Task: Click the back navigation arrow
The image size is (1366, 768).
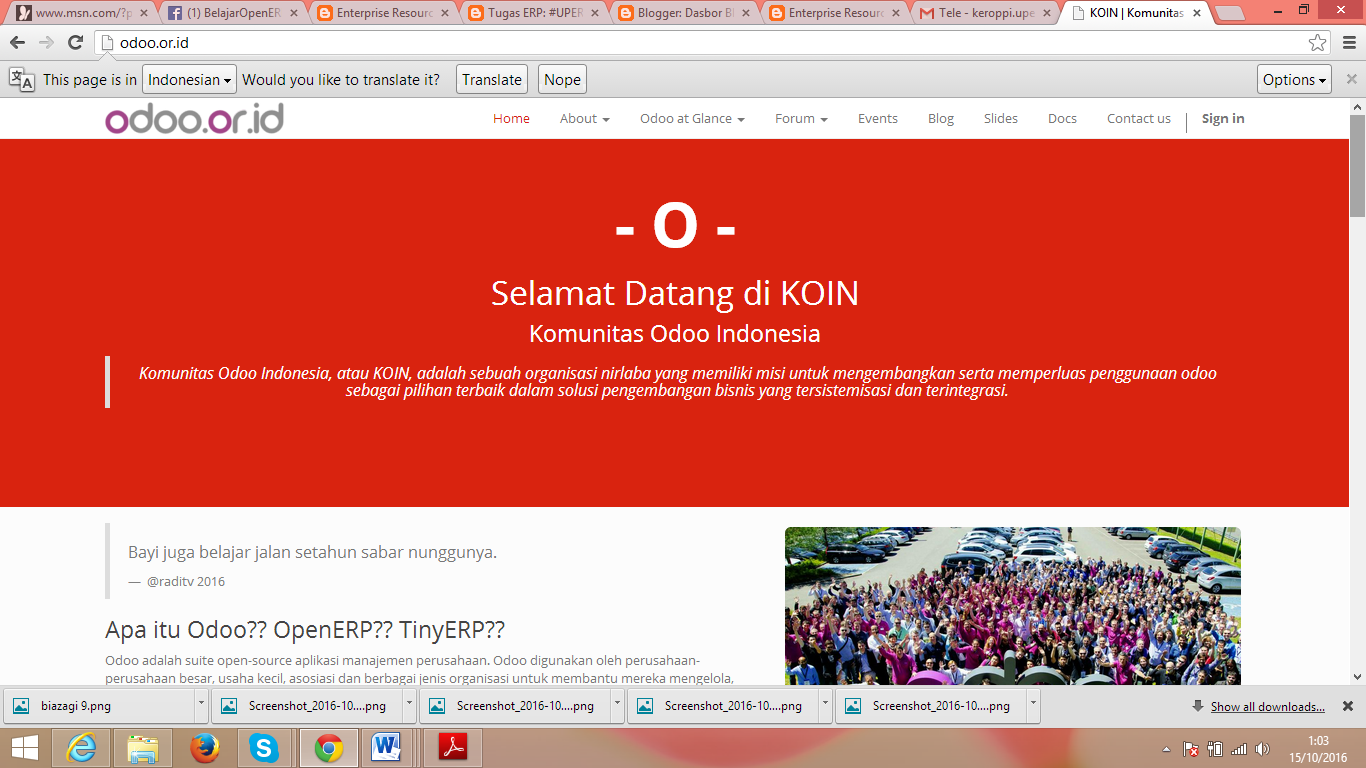Action: pos(16,44)
